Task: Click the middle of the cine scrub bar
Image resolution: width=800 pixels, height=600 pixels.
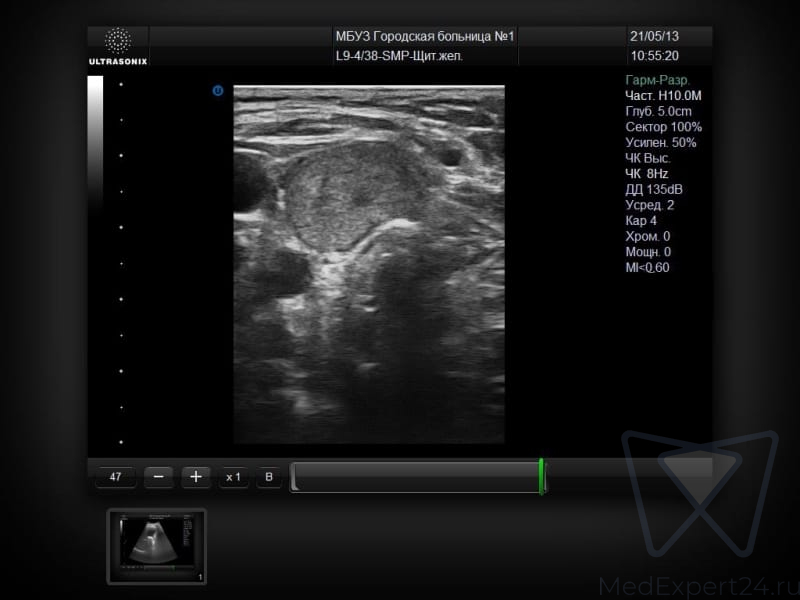Action: coord(415,478)
